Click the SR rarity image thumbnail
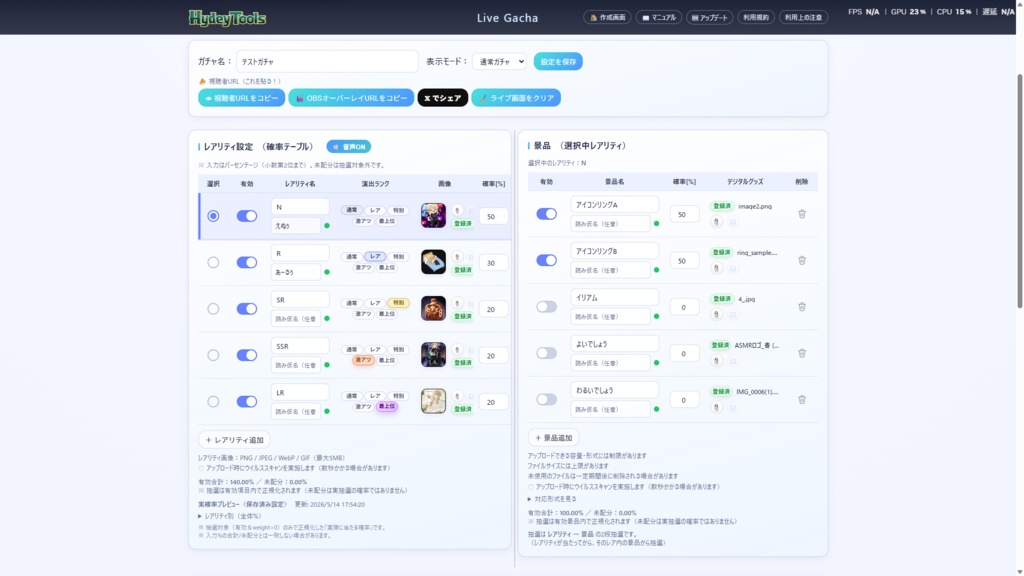This screenshot has height=576, width=1024. coord(433,308)
